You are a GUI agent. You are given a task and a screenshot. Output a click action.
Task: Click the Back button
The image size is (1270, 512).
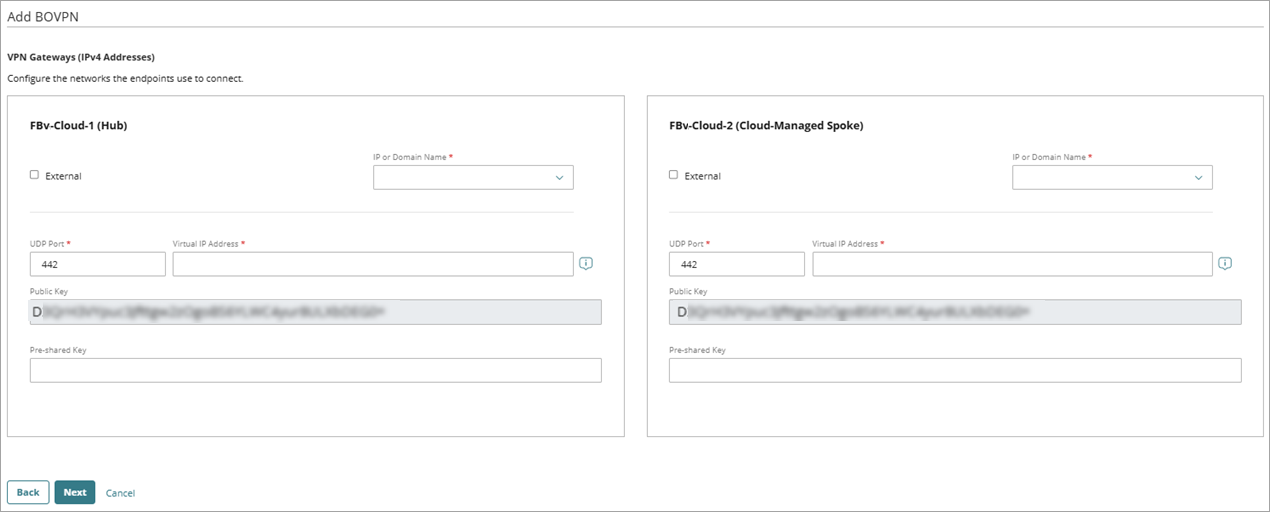pos(28,492)
